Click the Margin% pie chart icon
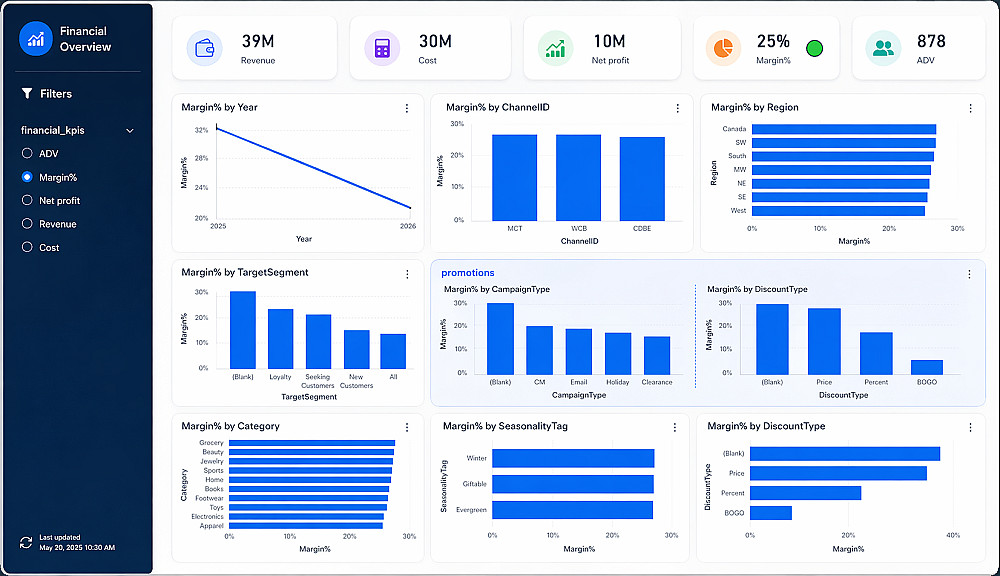The width and height of the screenshot is (1000, 576). [x=723, y=48]
